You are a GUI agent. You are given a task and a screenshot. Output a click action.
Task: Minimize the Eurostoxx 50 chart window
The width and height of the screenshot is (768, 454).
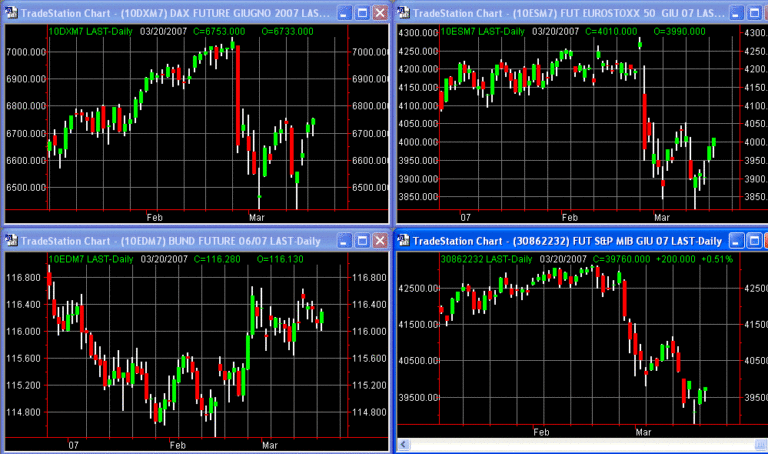736,13
